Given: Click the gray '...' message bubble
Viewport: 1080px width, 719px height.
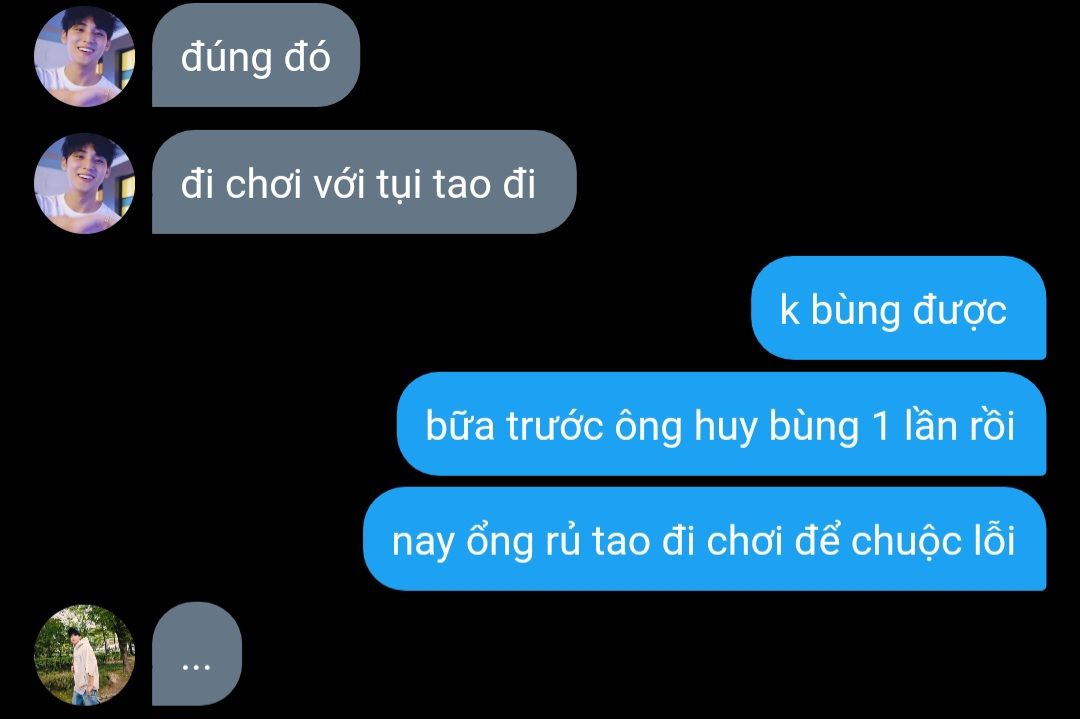Looking at the screenshot, I should (x=196, y=654).
